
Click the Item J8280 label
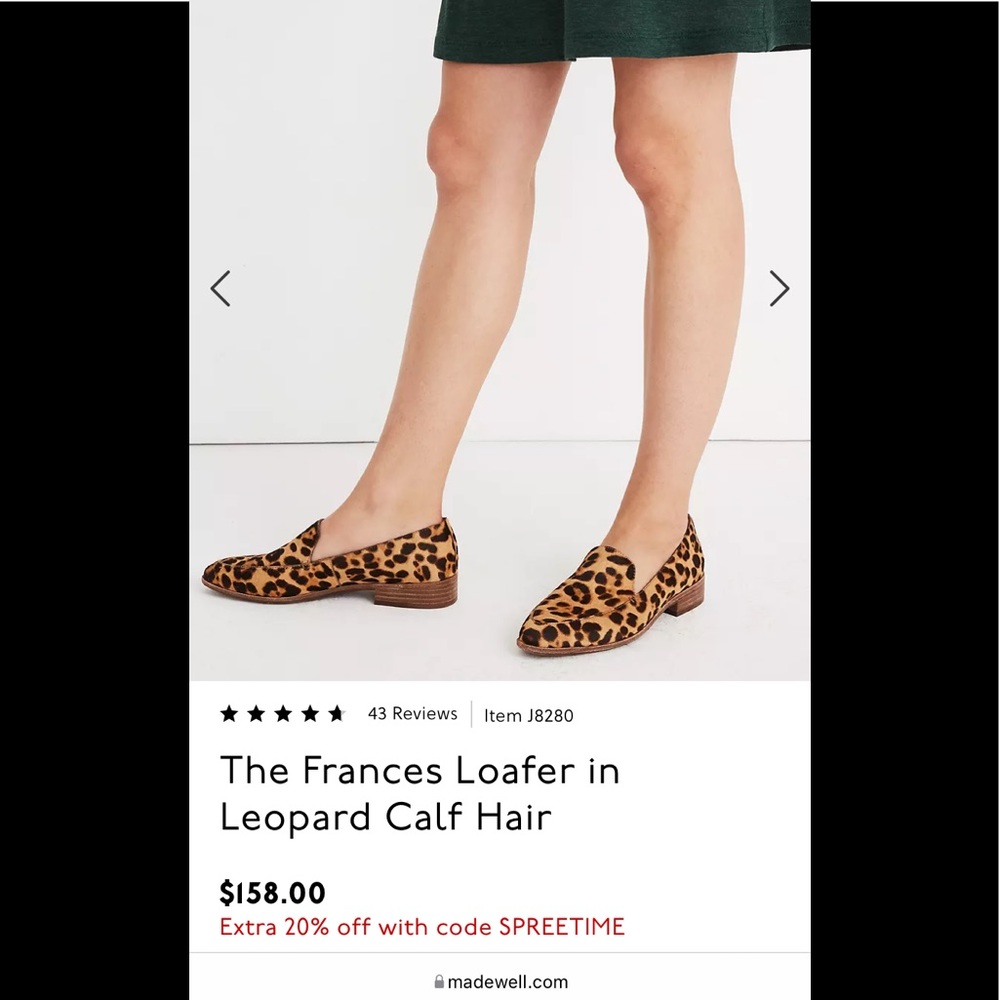tap(530, 716)
